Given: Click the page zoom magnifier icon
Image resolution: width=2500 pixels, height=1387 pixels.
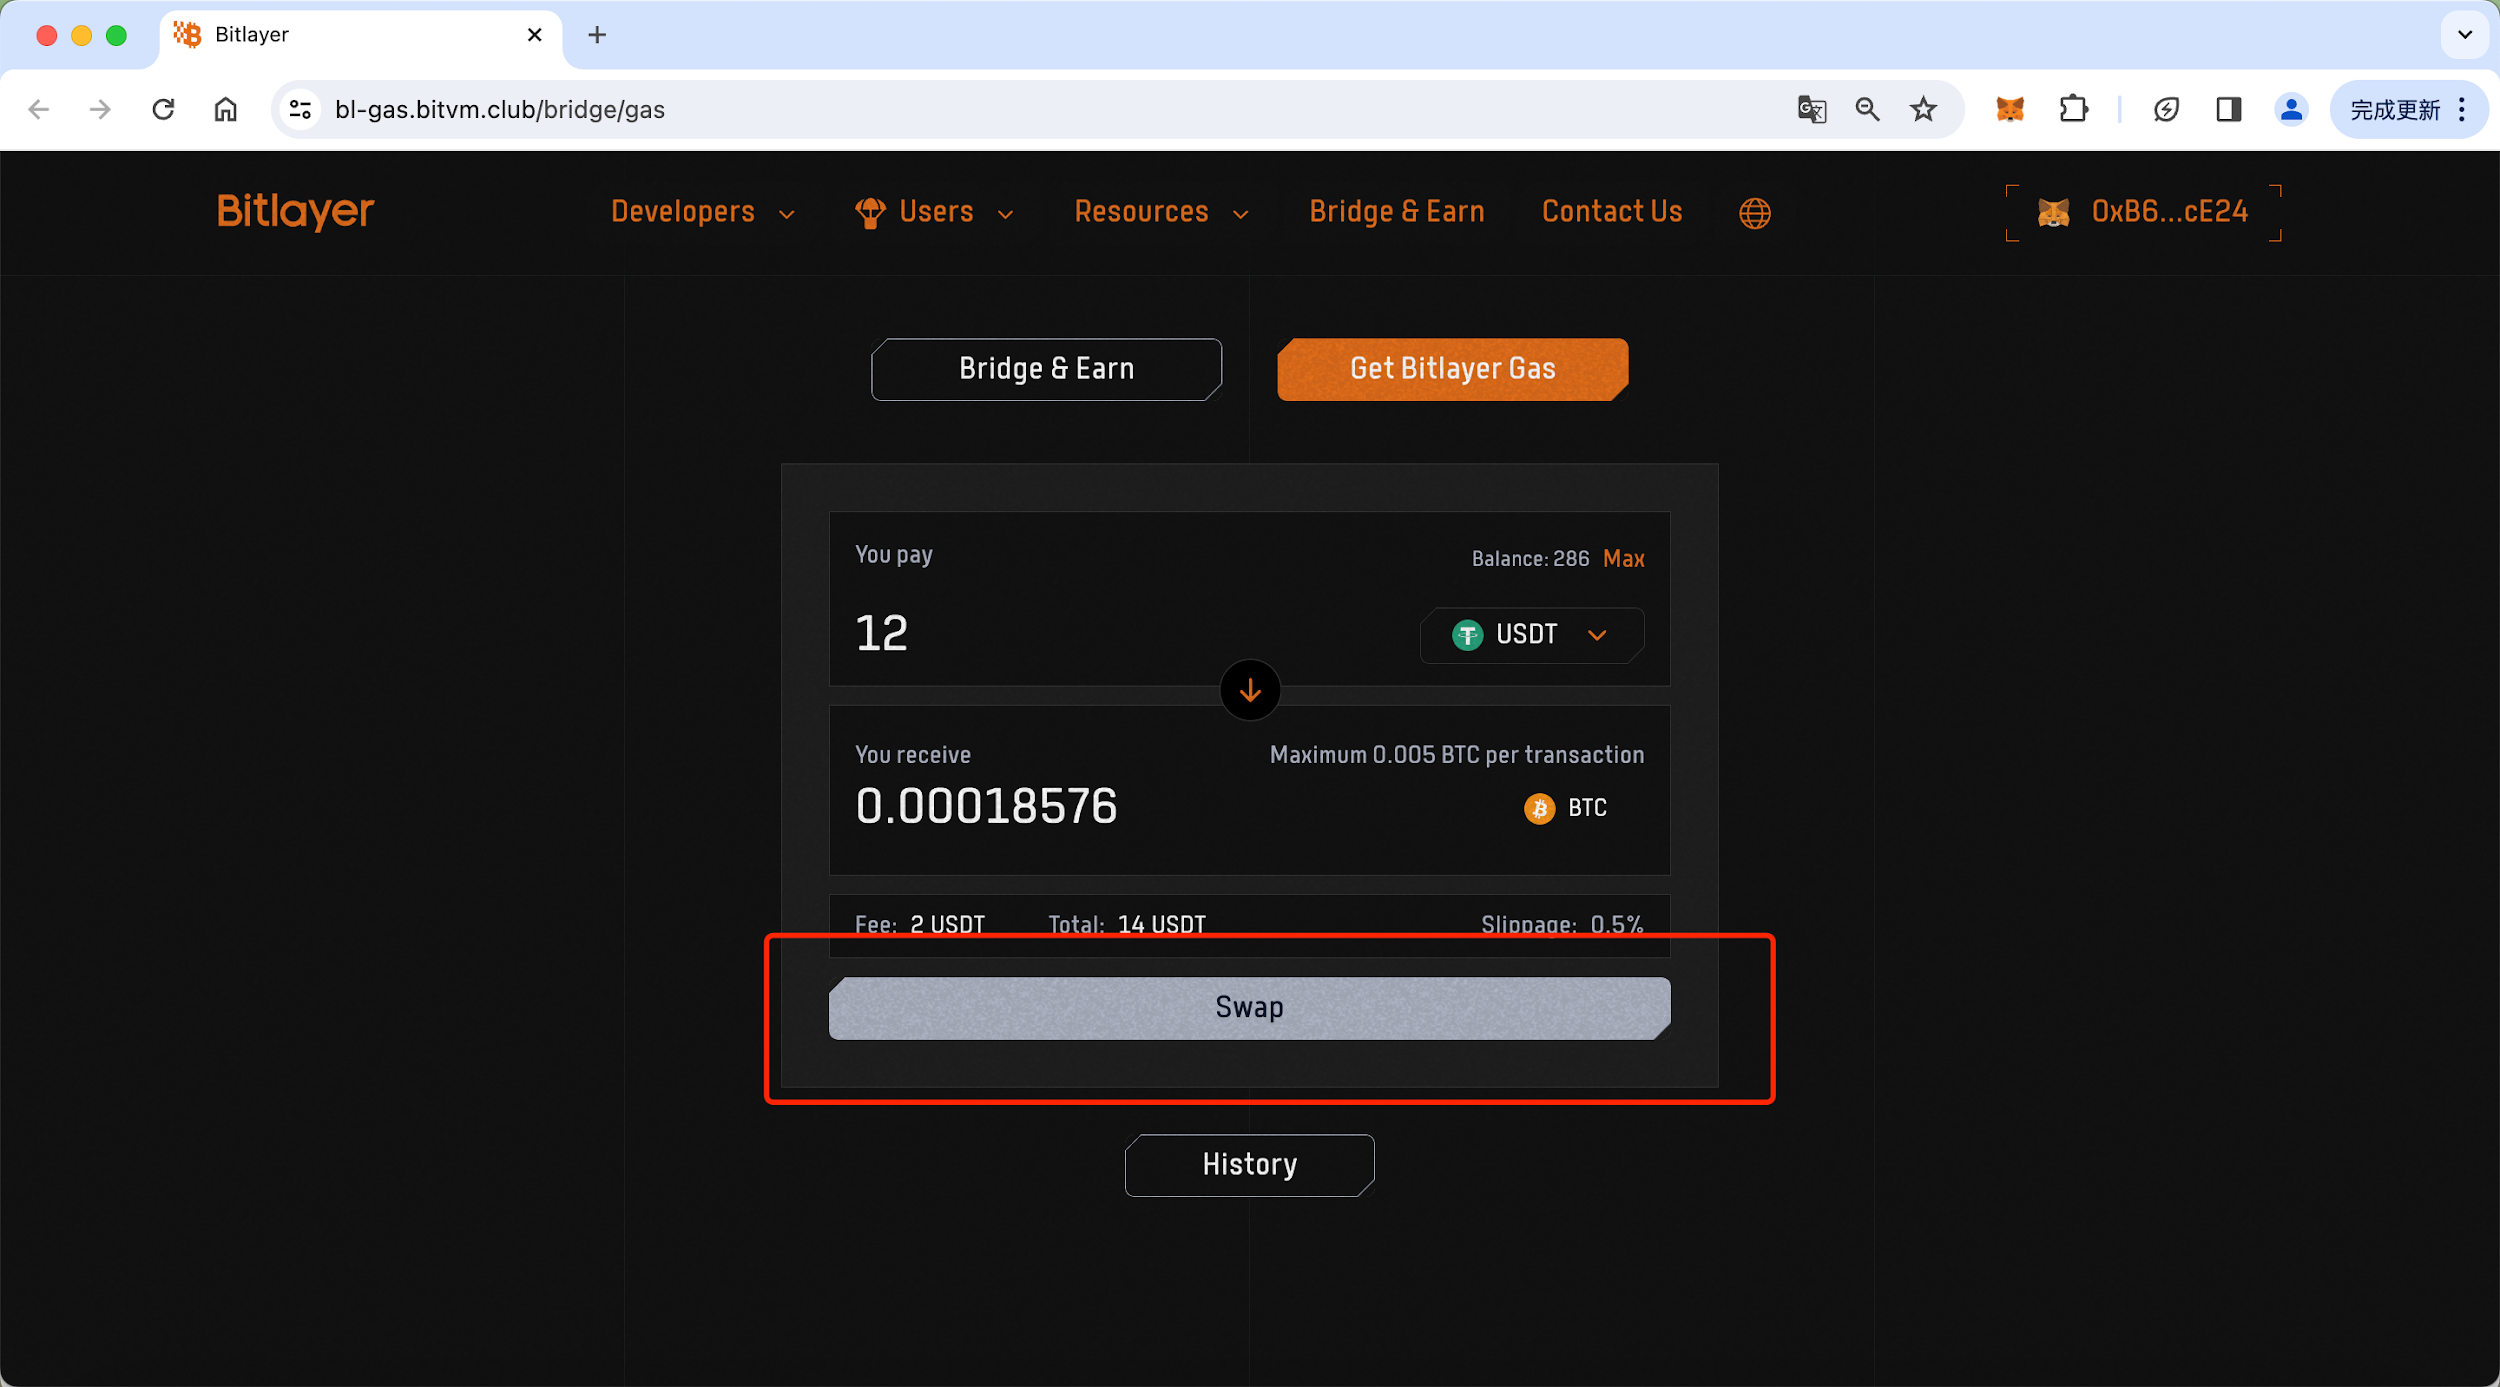Looking at the screenshot, I should tap(1867, 110).
